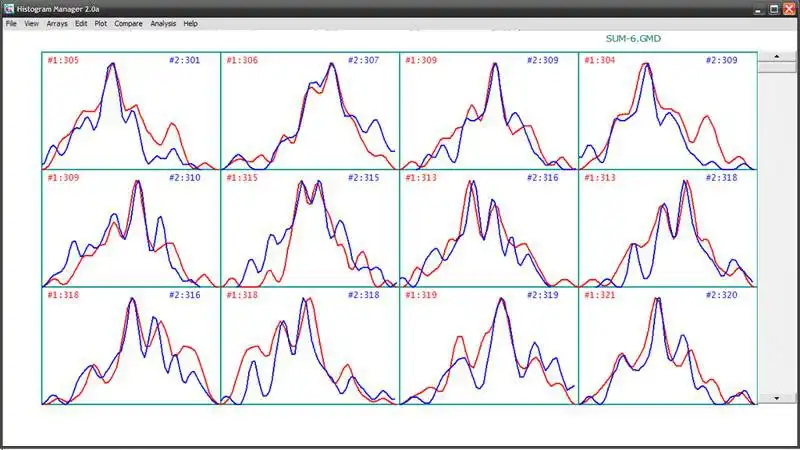Viewport: 800px width, 450px height.
Task: Select the histogram panel labeled #1:306
Action: (310, 111)
